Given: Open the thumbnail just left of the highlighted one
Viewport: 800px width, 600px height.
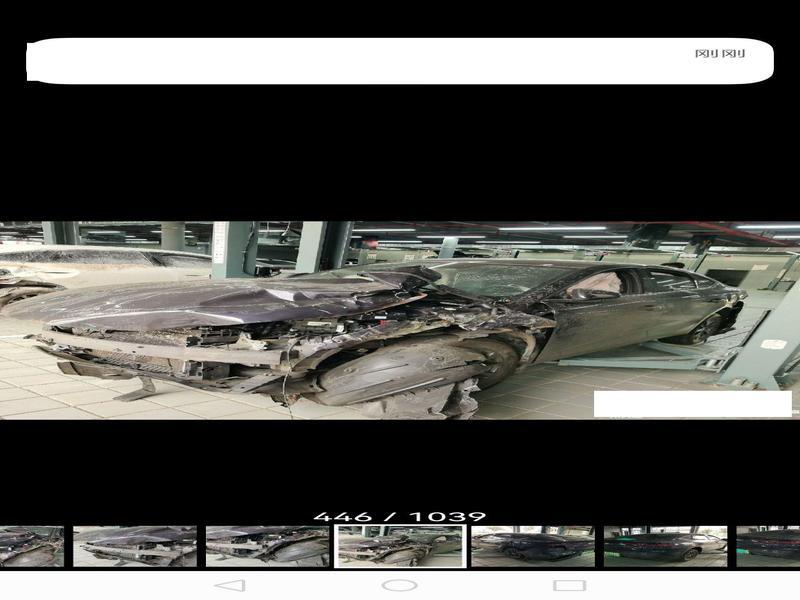Looking at the screenshot, I should (x=267, y=547).
